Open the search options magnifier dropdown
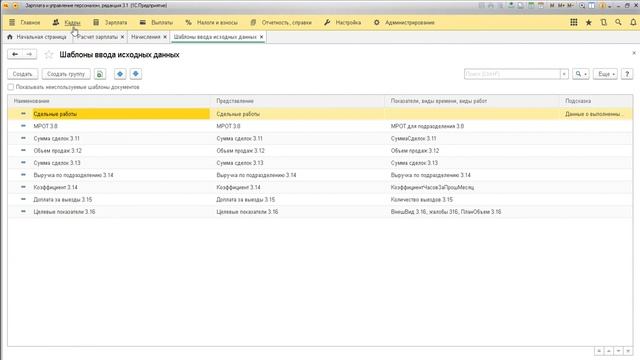This screenshot has height=360, width=640. [580, 74]
